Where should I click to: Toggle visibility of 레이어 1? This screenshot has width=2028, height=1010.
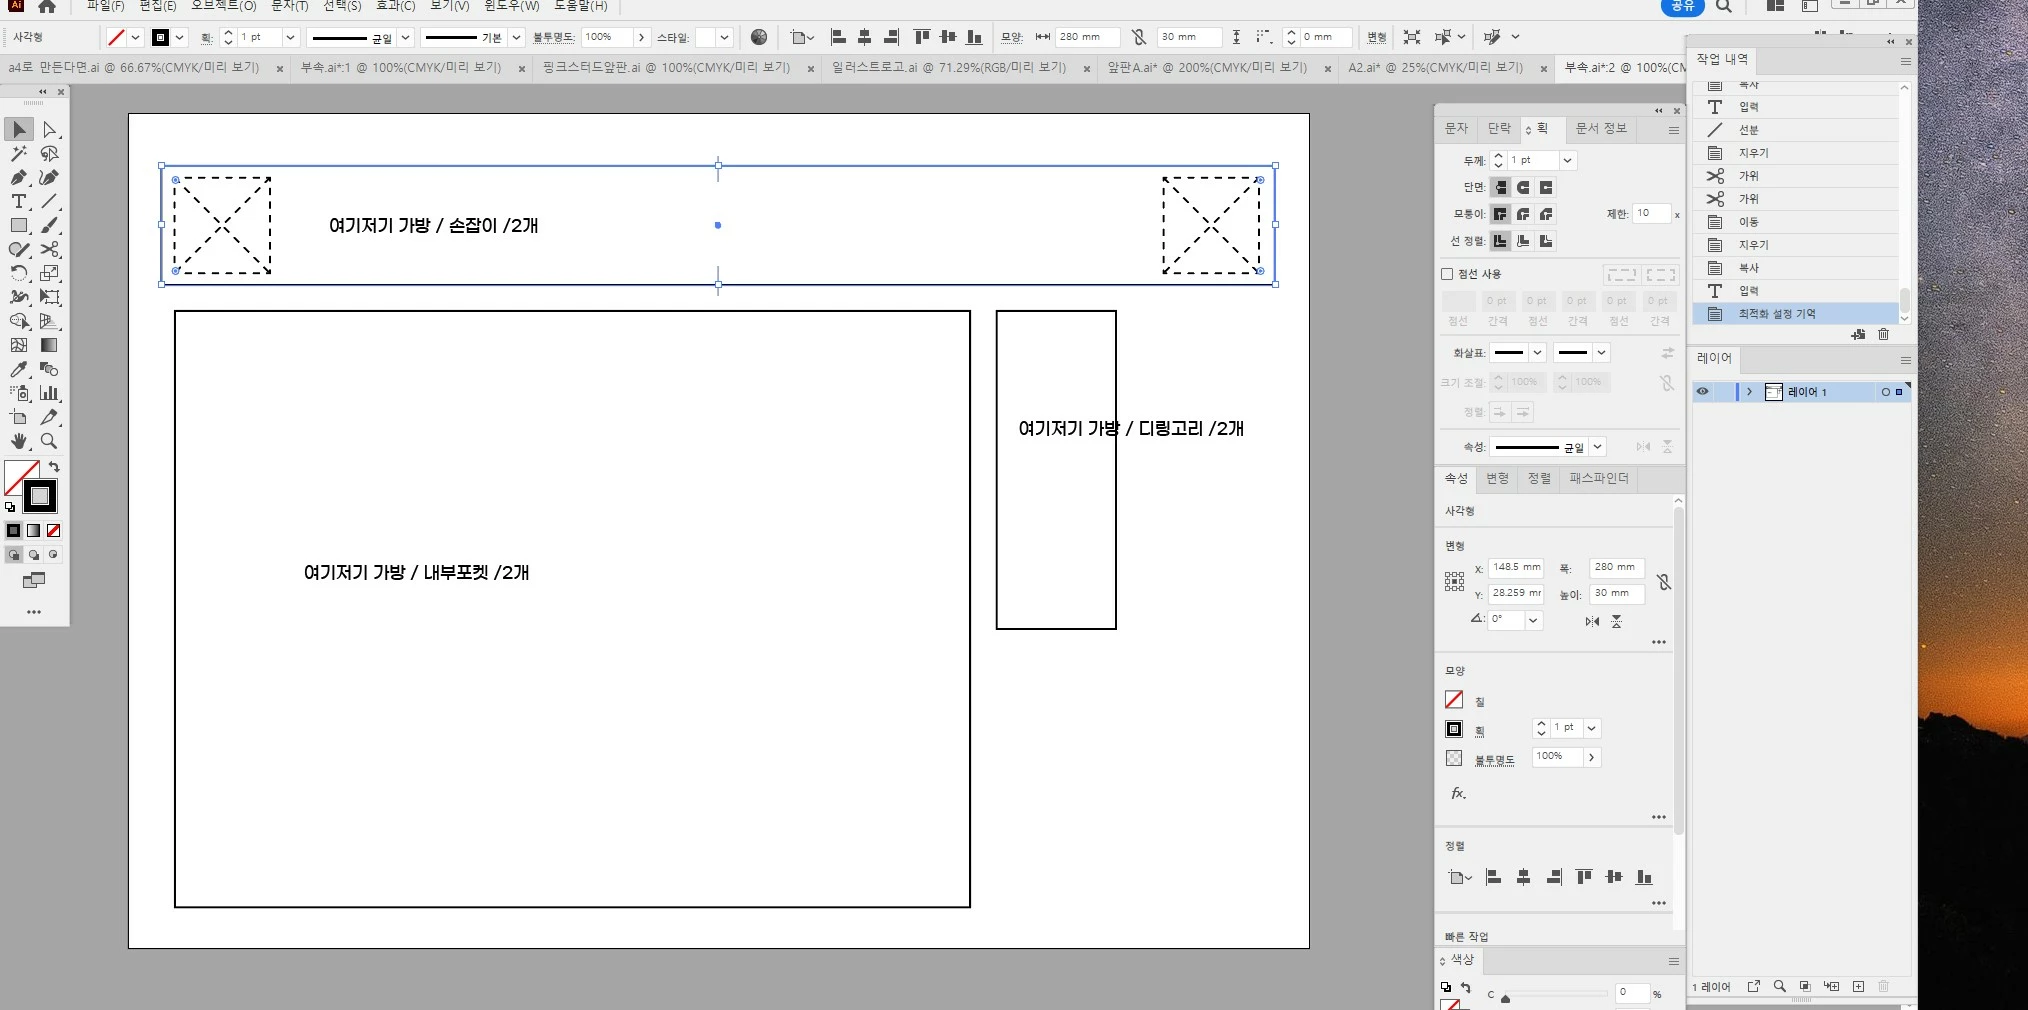point(1703,392)
